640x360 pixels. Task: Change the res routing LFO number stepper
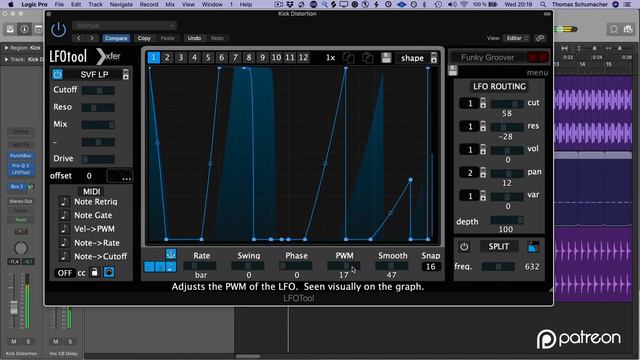[483, 126]
